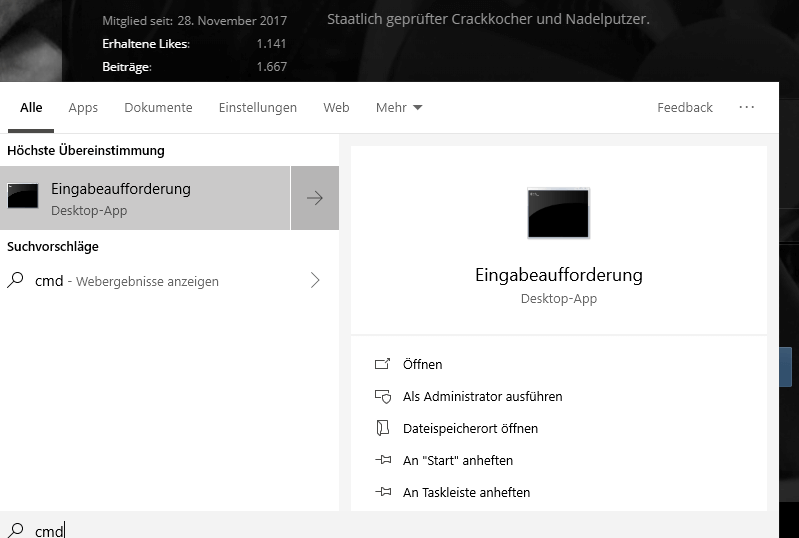Switch to the Dokumente tab

coord(158,107)
